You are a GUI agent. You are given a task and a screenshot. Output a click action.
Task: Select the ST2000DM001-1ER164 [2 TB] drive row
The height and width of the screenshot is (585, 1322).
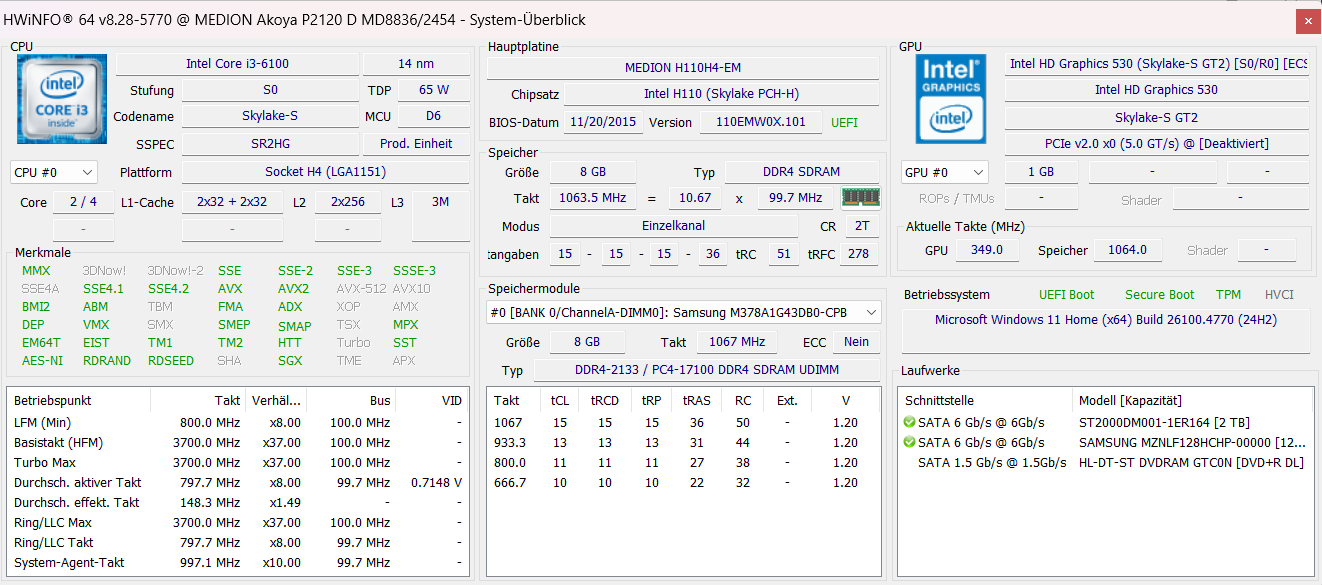click(x=1105, y=423)
